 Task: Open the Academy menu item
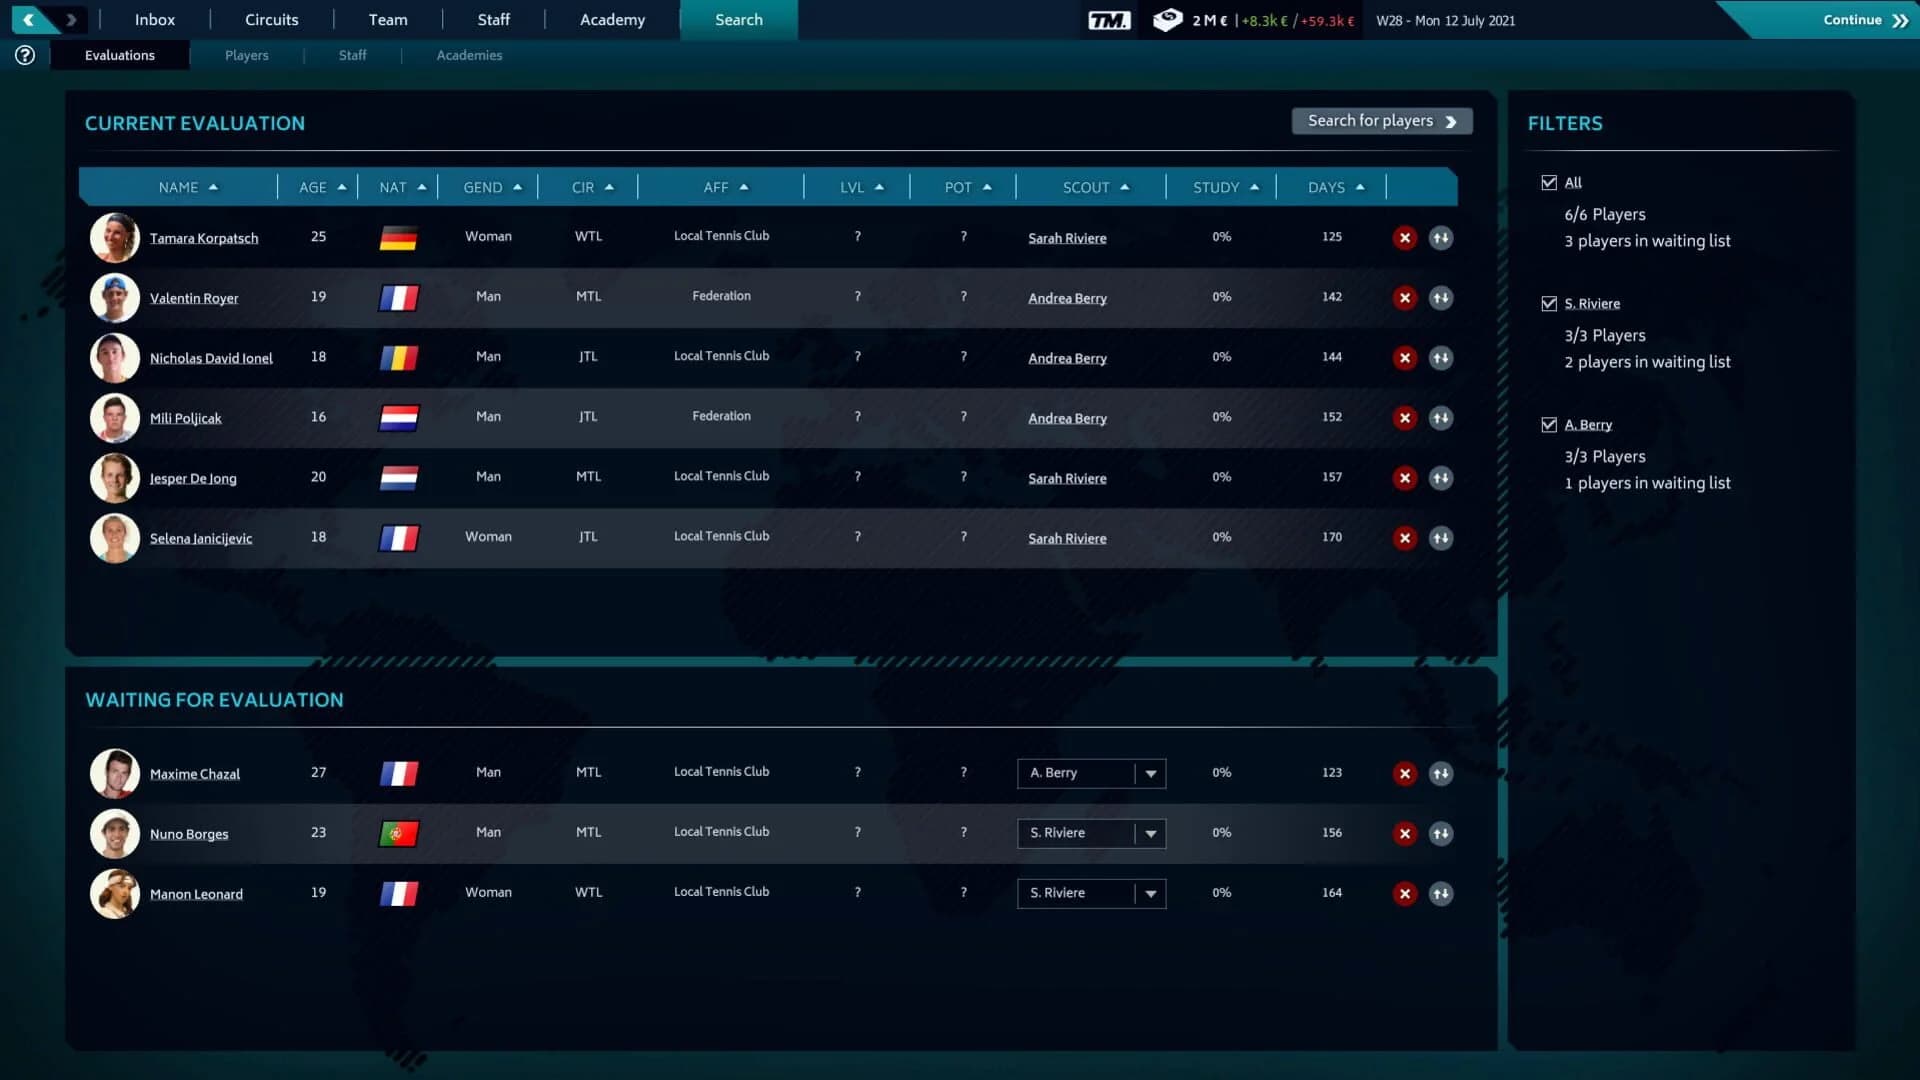click(x=612, y=19)
